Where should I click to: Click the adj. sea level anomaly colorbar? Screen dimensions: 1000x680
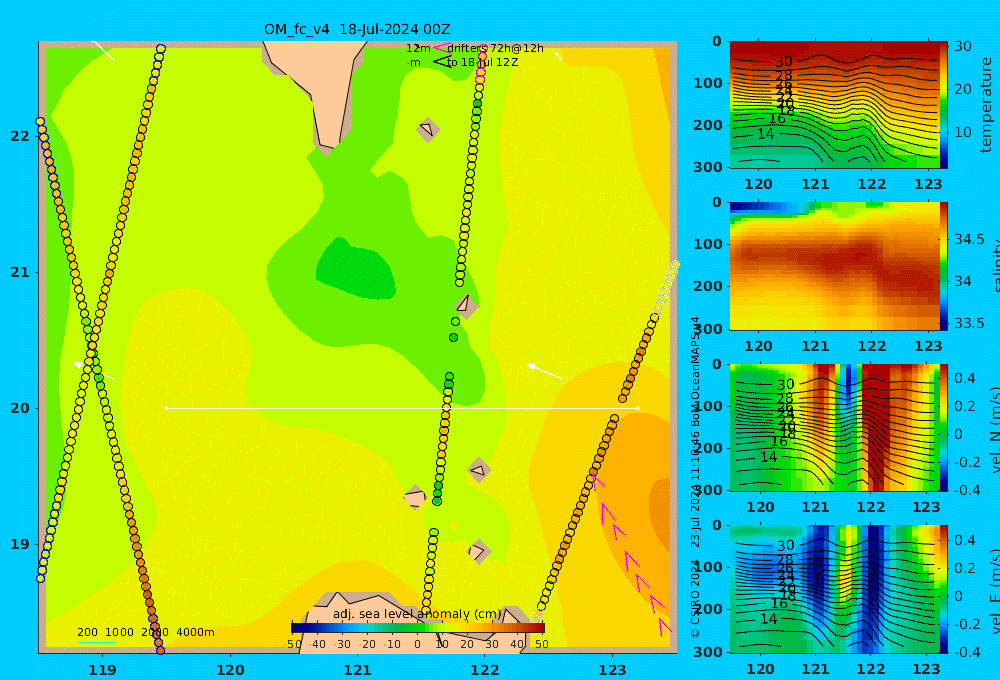pos(418,628)
